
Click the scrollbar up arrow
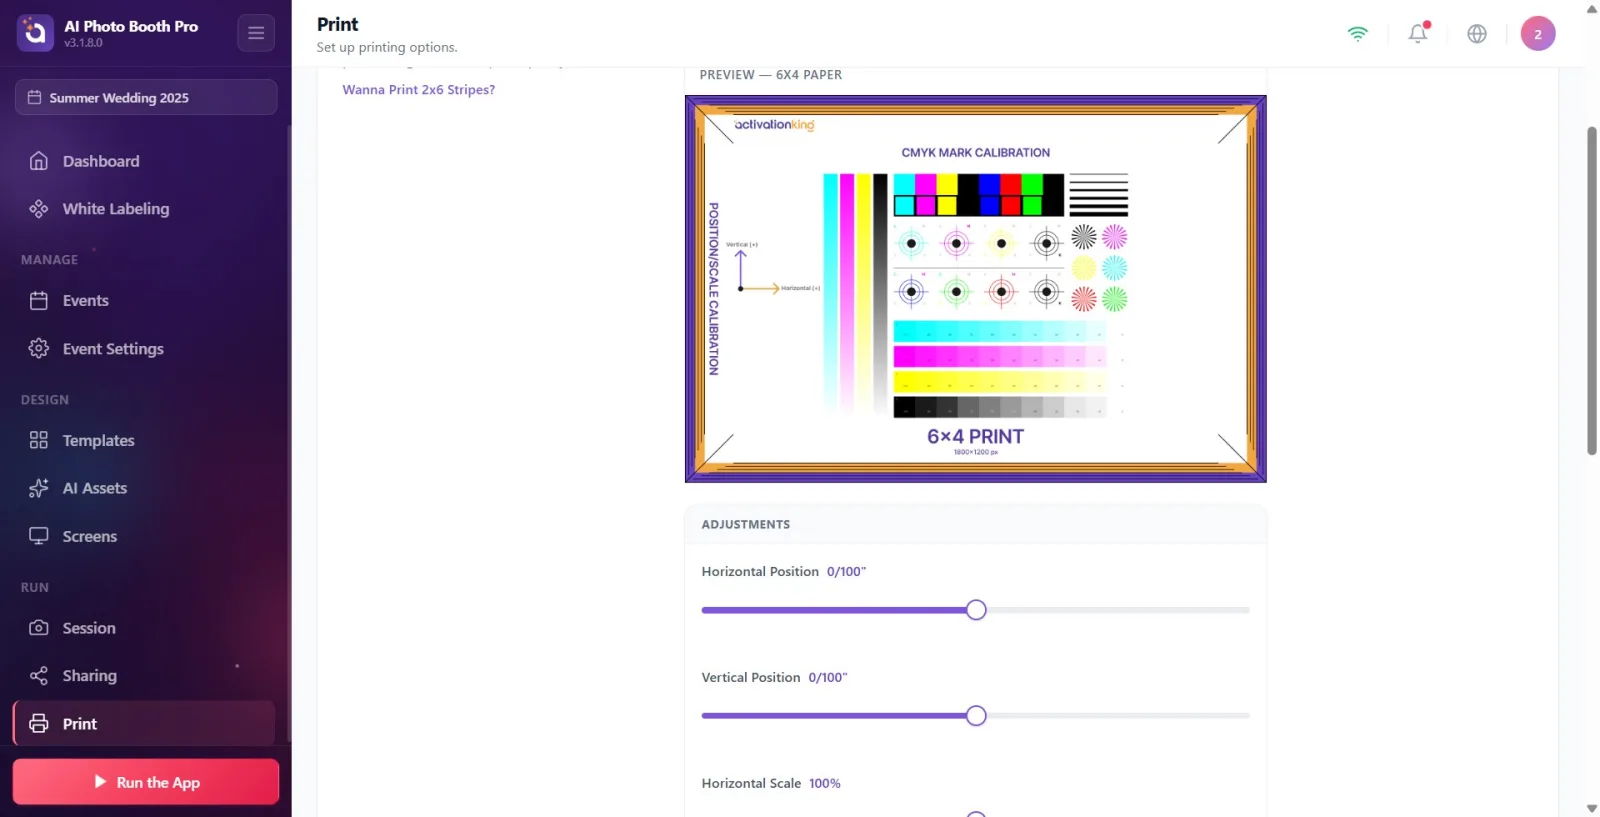point(1592,9)
